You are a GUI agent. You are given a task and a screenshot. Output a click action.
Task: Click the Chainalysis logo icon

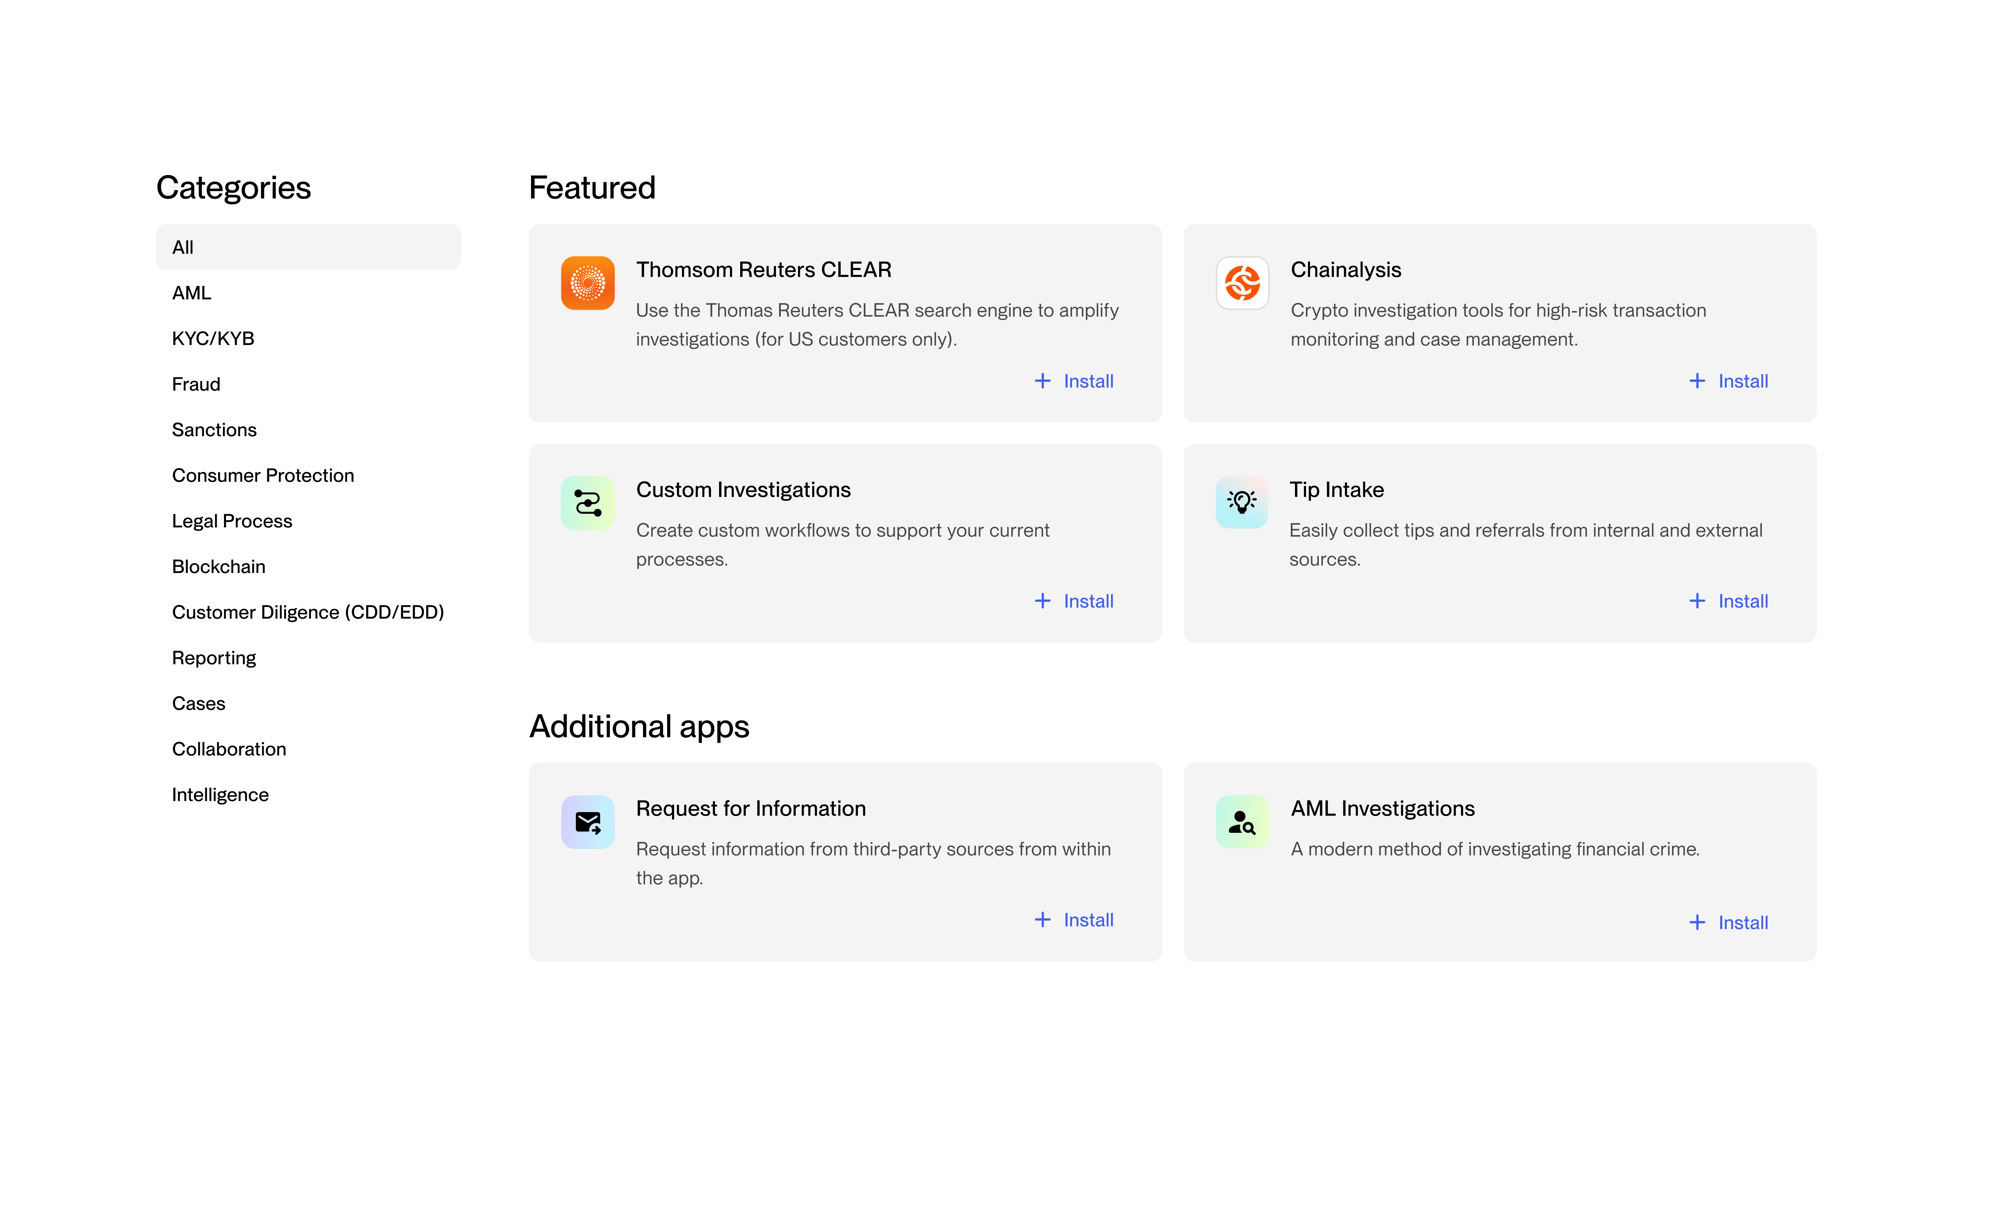point(1242,283)
